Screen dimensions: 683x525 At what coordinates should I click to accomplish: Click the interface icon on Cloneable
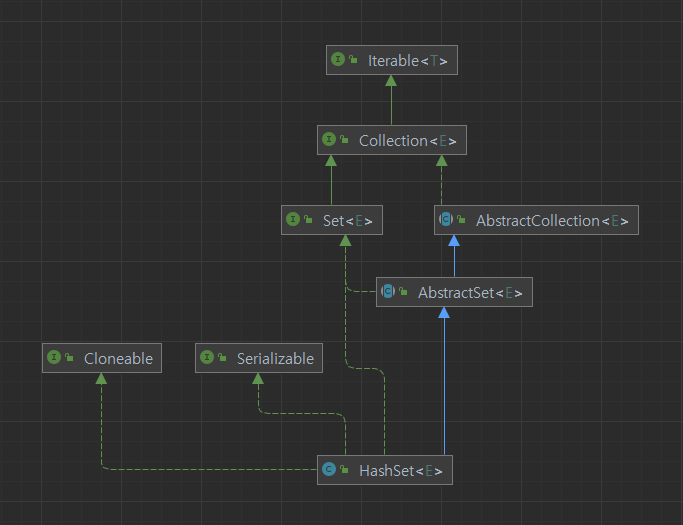[54, 357]
